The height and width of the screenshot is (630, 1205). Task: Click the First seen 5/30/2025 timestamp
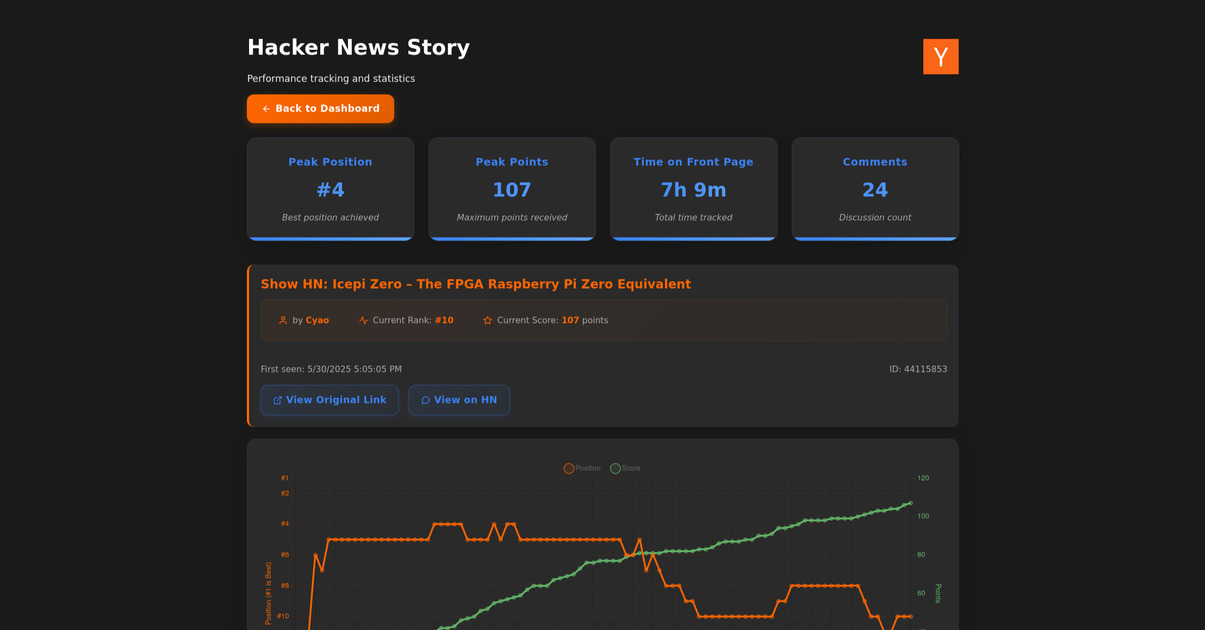pyautogui.click(x=331, y=369)
